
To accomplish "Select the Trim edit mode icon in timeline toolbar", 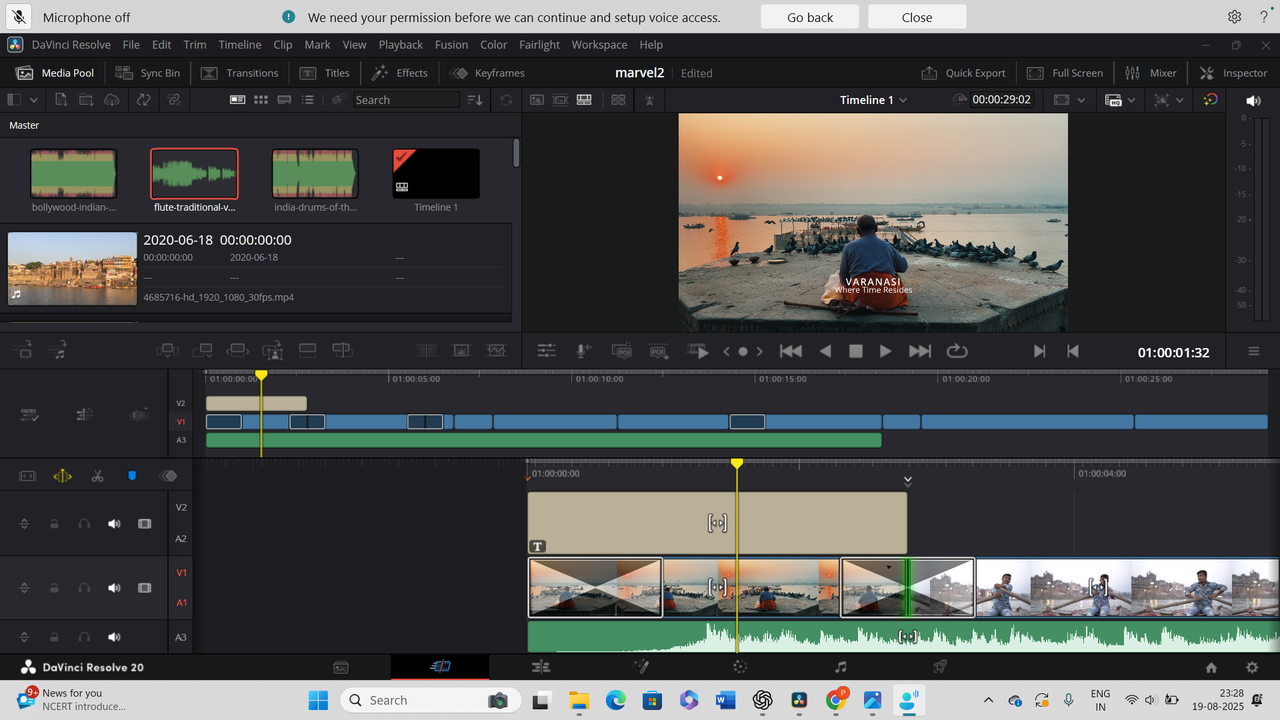I will [62, 476].
